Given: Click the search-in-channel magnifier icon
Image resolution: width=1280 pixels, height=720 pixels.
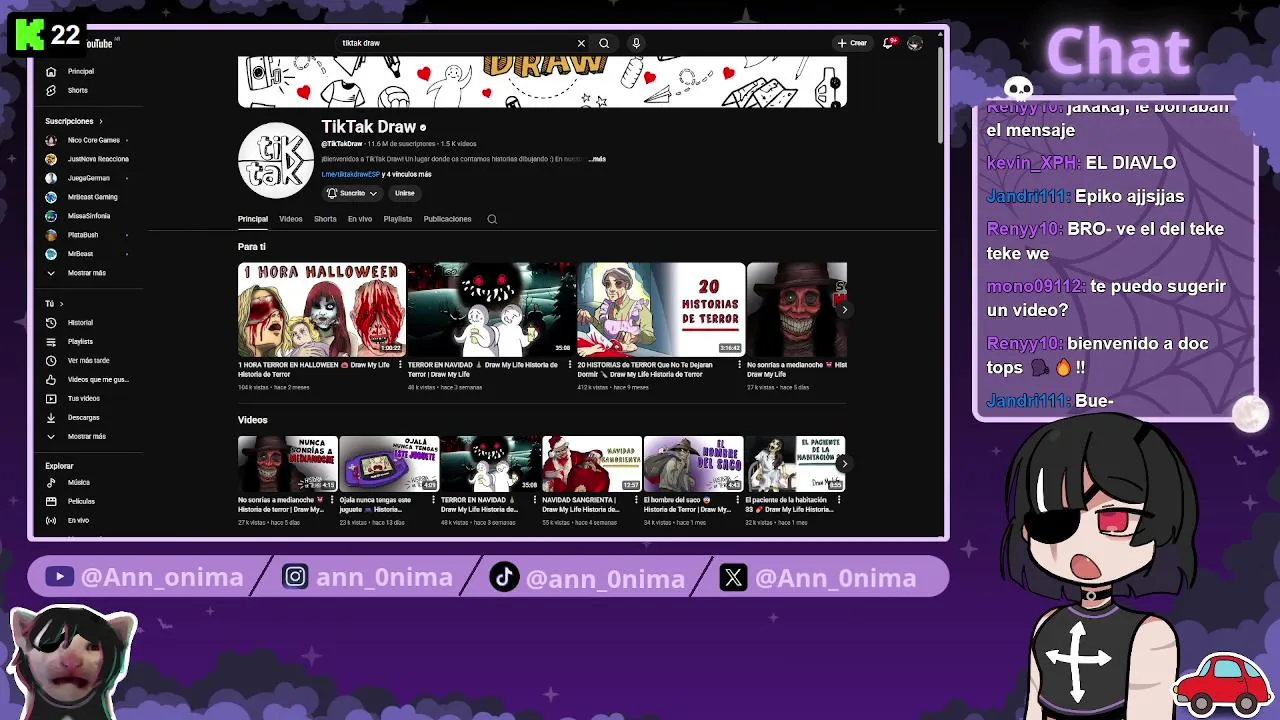Looking at the screenshot, I should pos(492,219).
